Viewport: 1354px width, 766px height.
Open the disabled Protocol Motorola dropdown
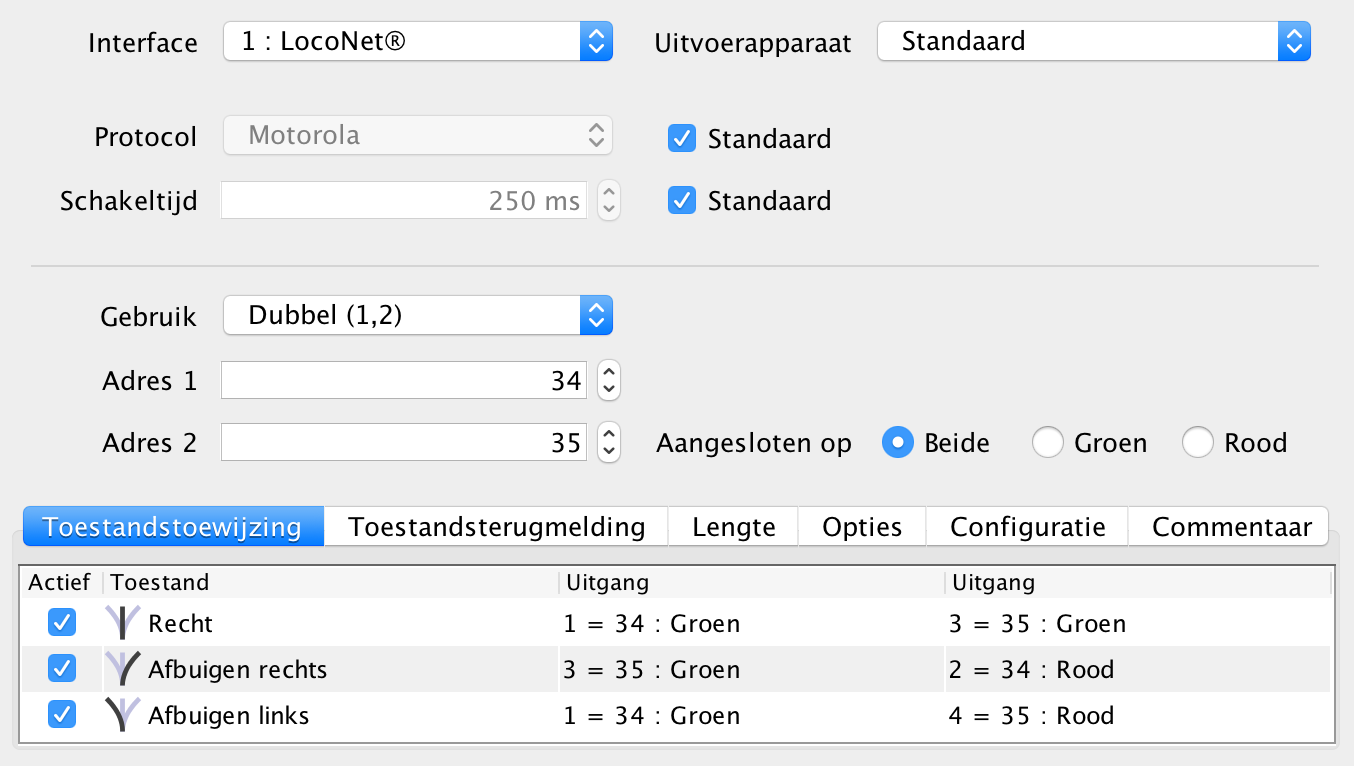418,135
